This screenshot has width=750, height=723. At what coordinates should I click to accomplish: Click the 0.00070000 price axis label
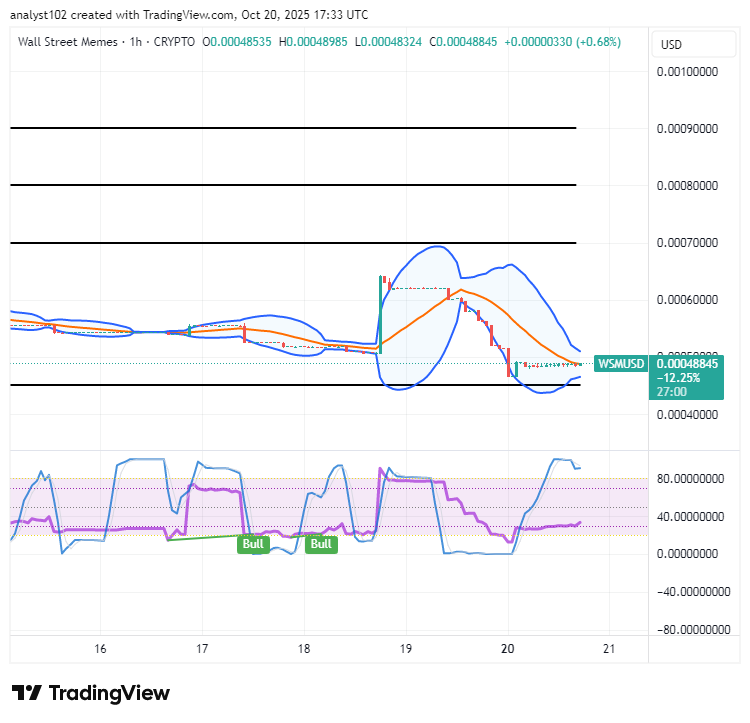[x=687, y=242]
